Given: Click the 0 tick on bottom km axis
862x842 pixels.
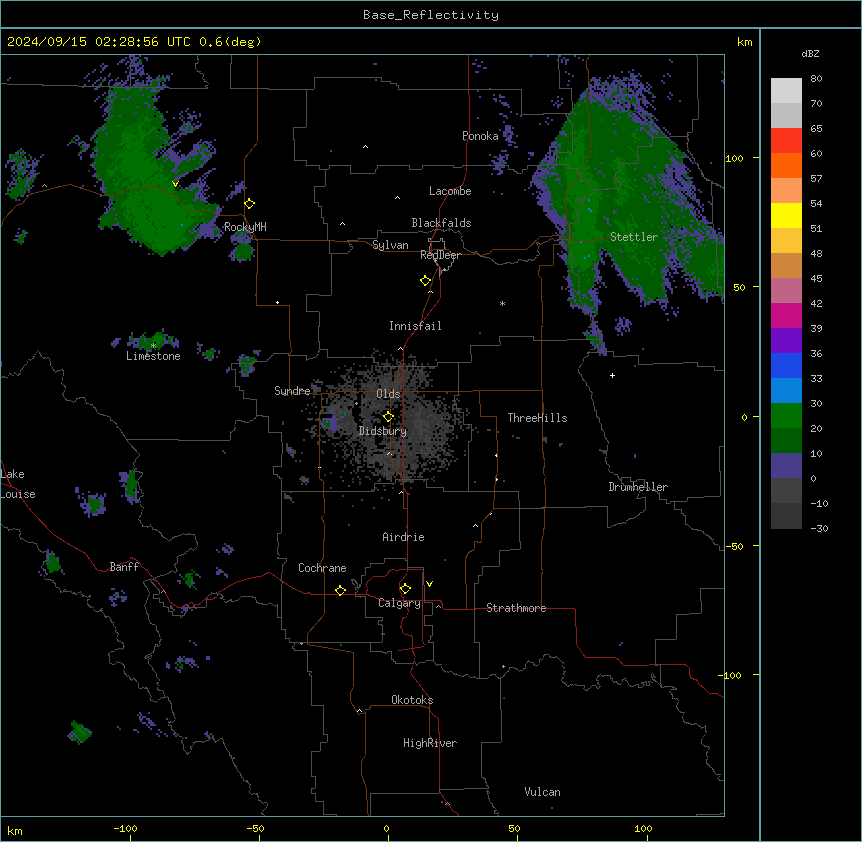Looking at the screenshot, I should pyautogui.click(x=386, y=829).
